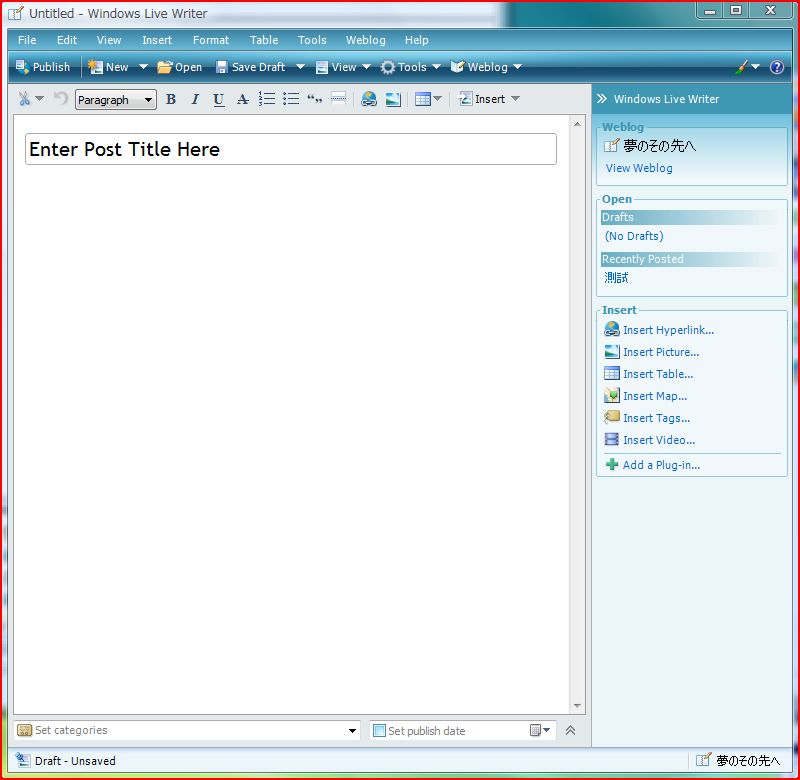Toggle bulleted list formatting
Image resolution: width=800 pixels, height=780 pixels.
click(291, 98)
